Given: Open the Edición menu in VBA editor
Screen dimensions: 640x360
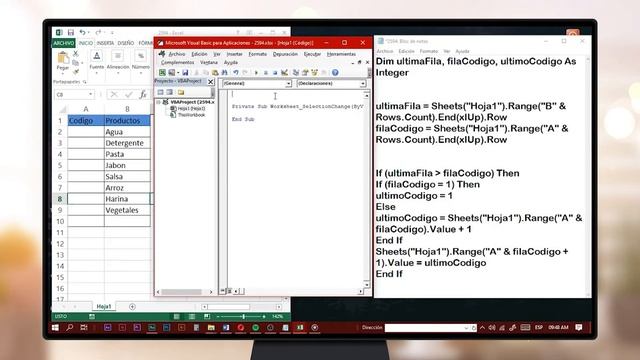Looking at the screenshot, I should pyautogui.click(x=199, y=54).
